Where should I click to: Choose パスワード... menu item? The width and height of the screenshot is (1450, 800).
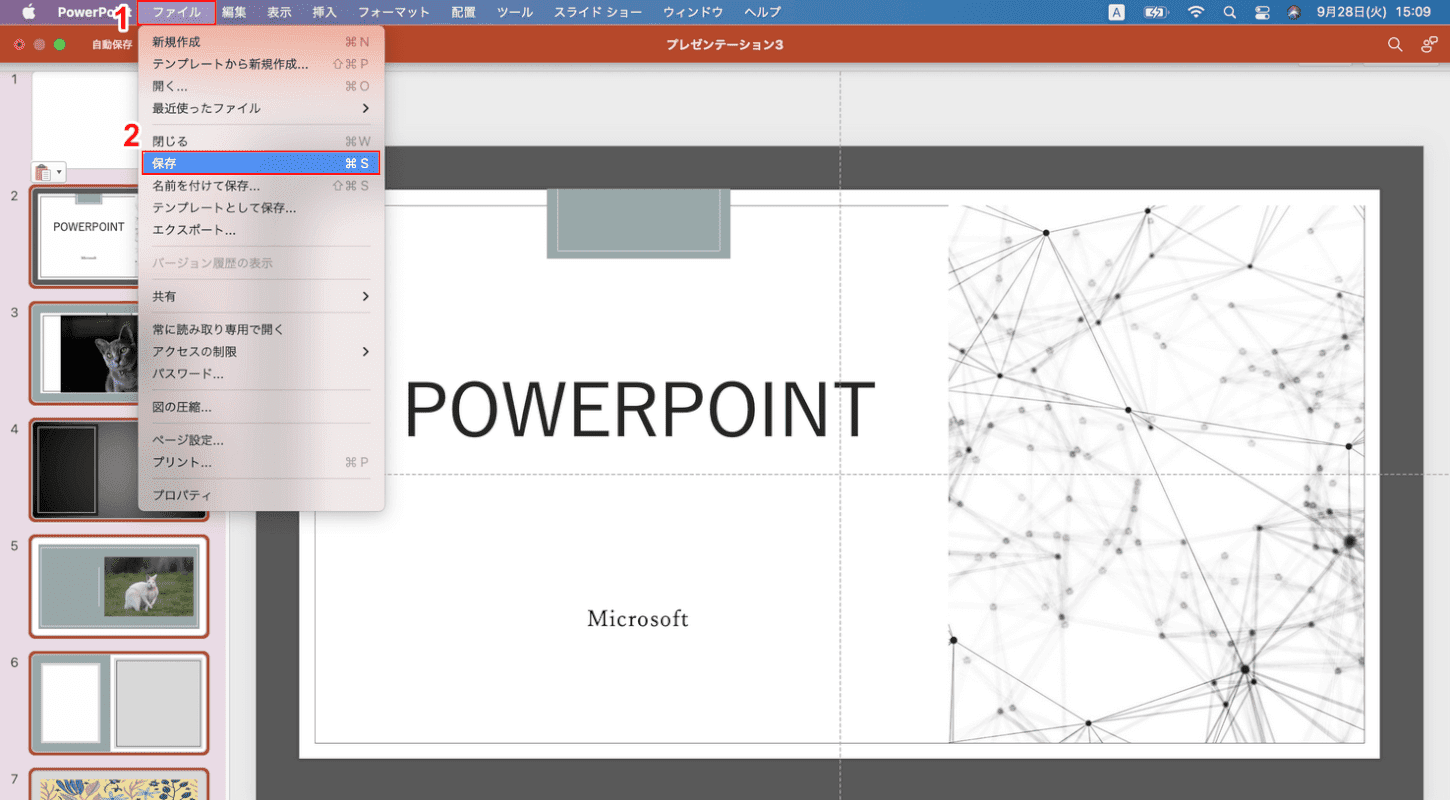click(261, 374)
